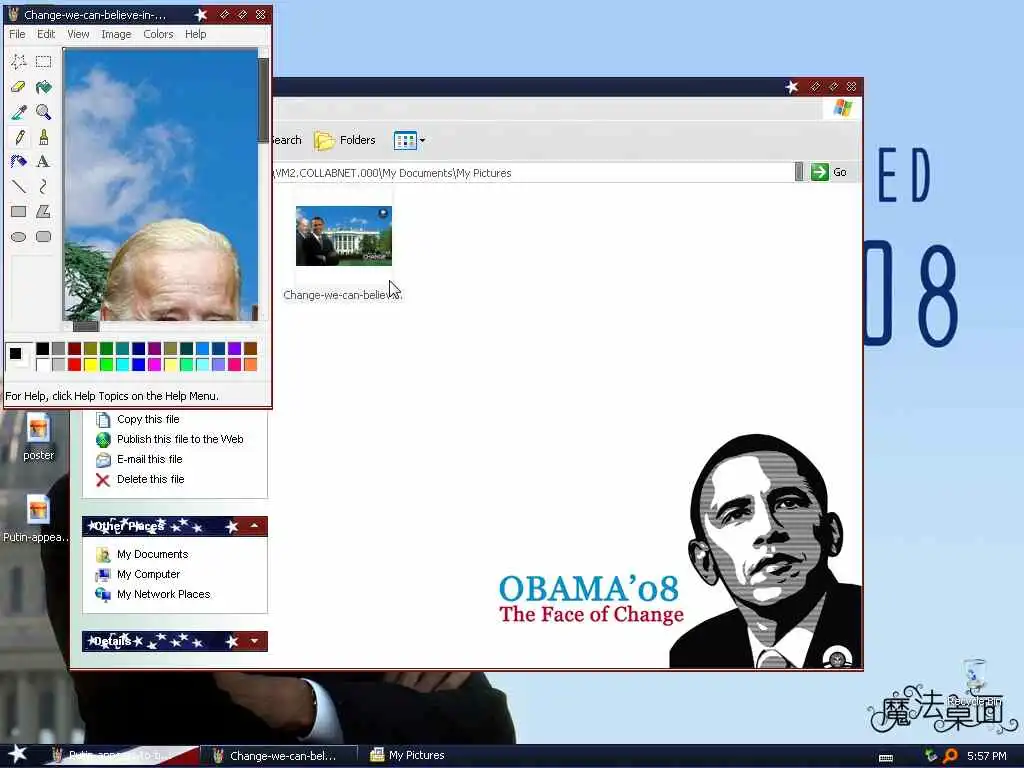The image size is (1024, 768).
Task: Select the Brush tool
Action: click(x=43, y=137)
